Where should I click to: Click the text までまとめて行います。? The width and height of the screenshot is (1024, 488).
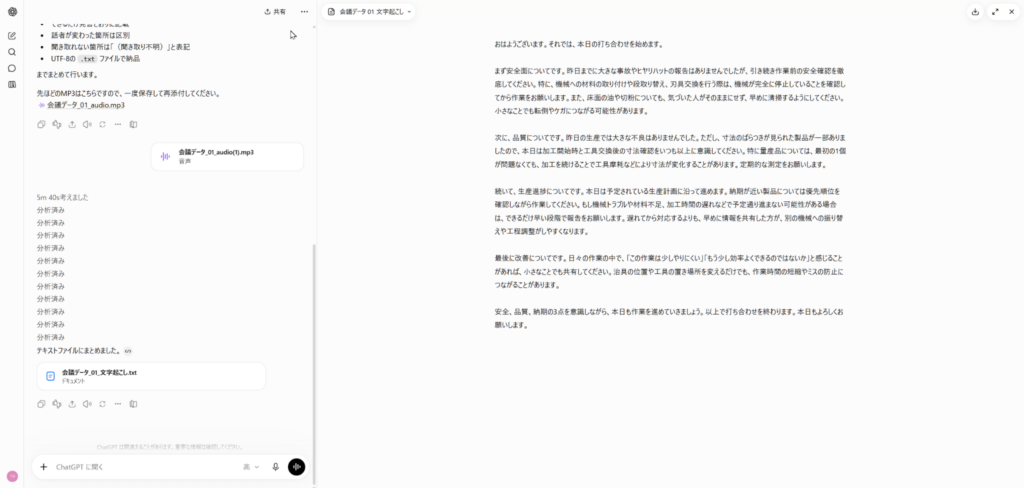67,74
